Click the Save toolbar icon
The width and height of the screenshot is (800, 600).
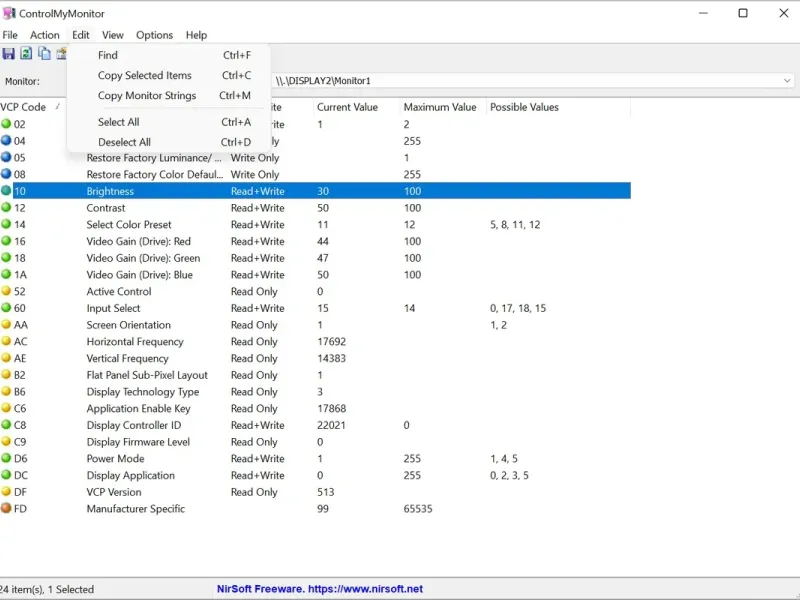(x=9, y=54)
